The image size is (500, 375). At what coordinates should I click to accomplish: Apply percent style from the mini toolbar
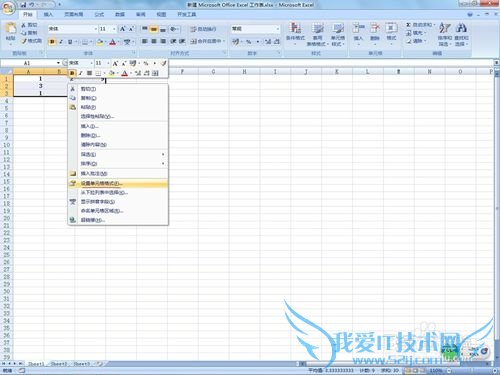146,63
